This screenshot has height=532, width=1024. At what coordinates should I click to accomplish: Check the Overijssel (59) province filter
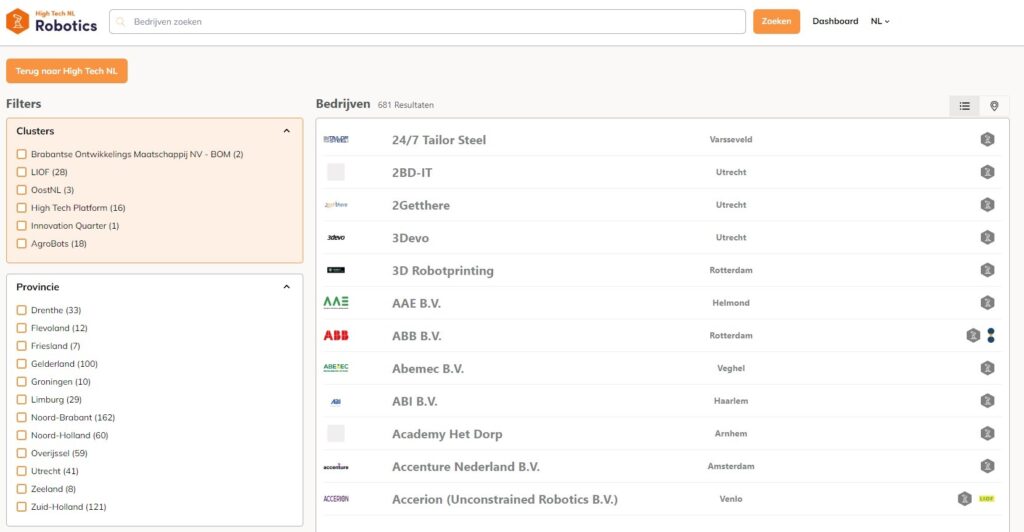coord(22,453)
